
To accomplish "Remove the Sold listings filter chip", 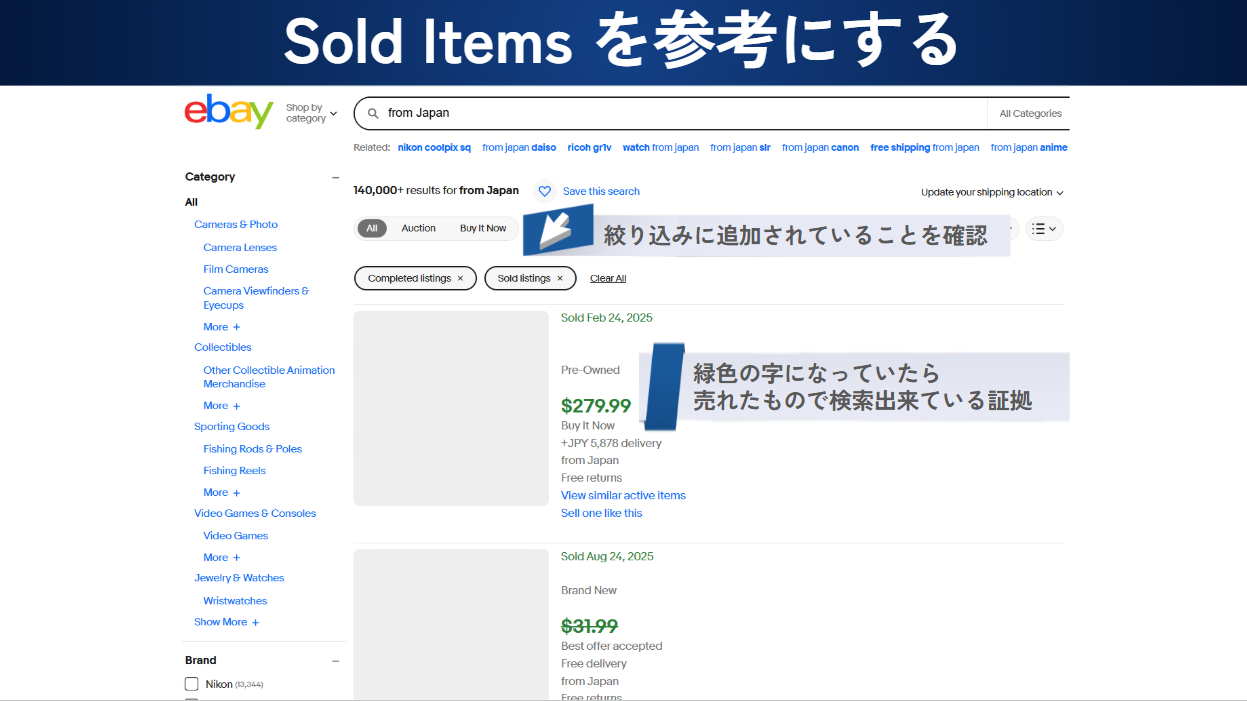I will tap(560, 278).
